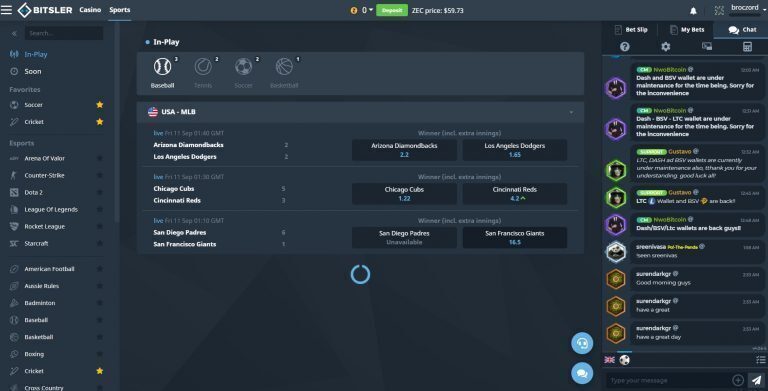Unfavorite Cricket under Favorites
The height and width of the screenshot is (391, 768).
coord(100,122)
